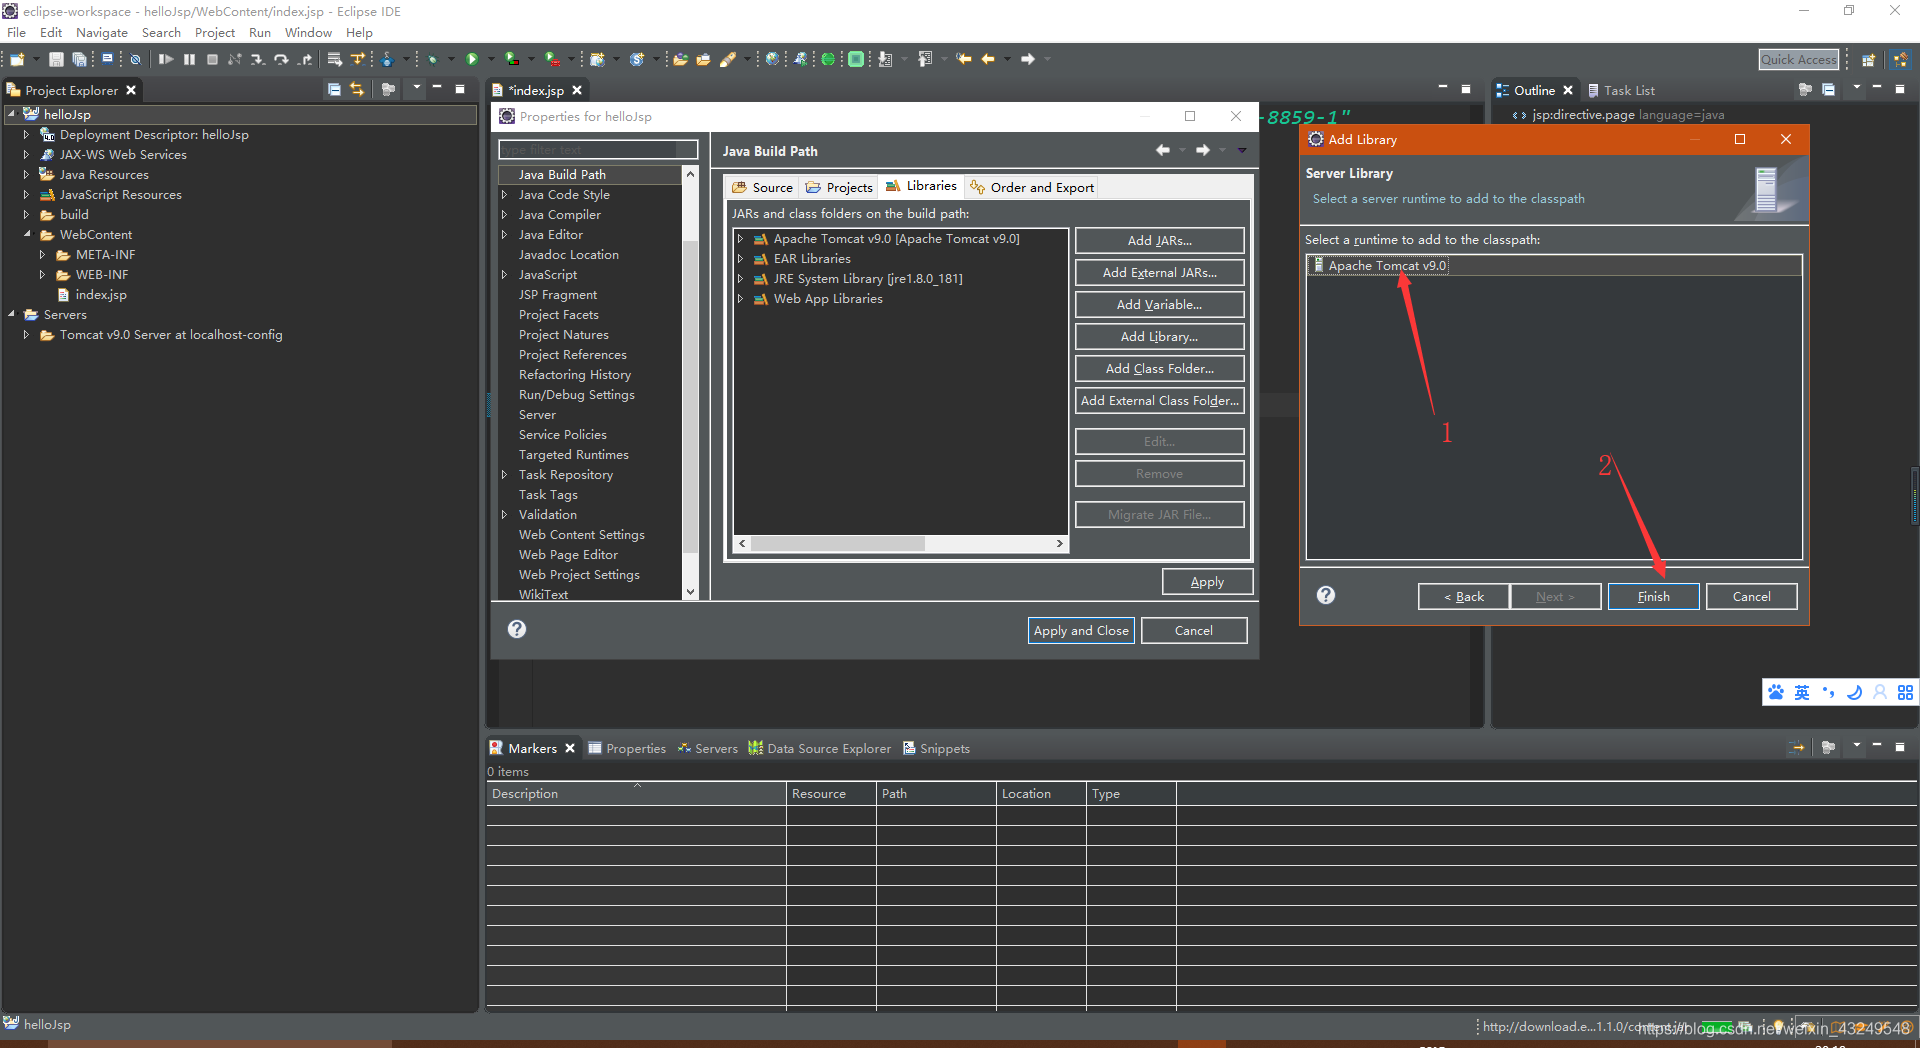The height and width of the screenshot is (1048, 1920).
Task: Click the Debug bug toolbar icon
Action: click(x=432, y=60)
